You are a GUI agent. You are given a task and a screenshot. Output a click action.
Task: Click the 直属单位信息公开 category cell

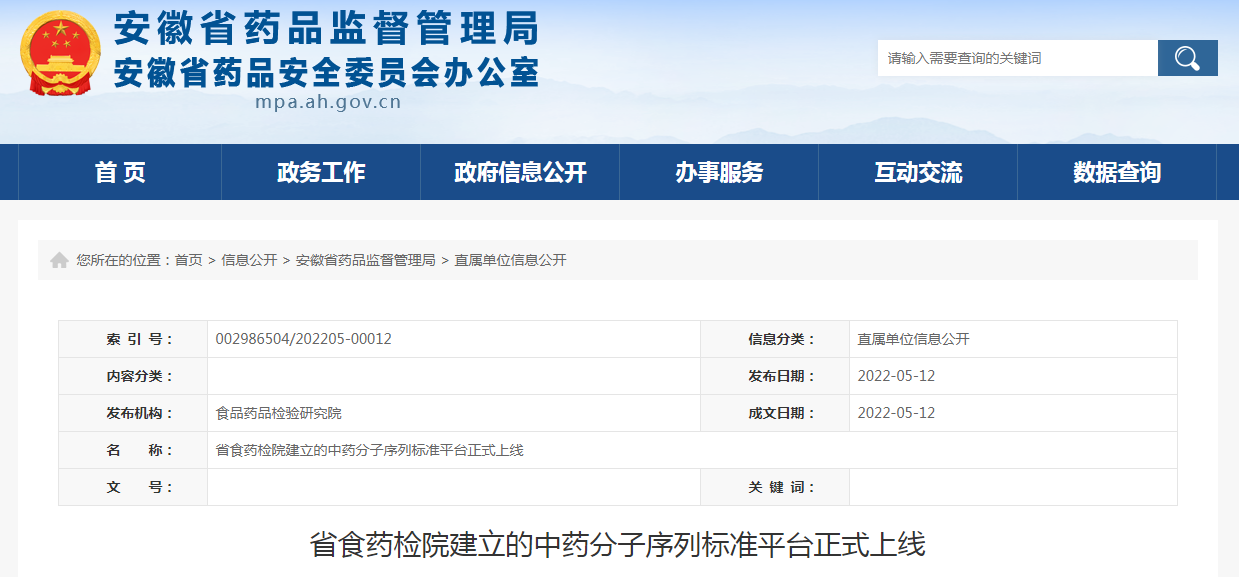1013,339
